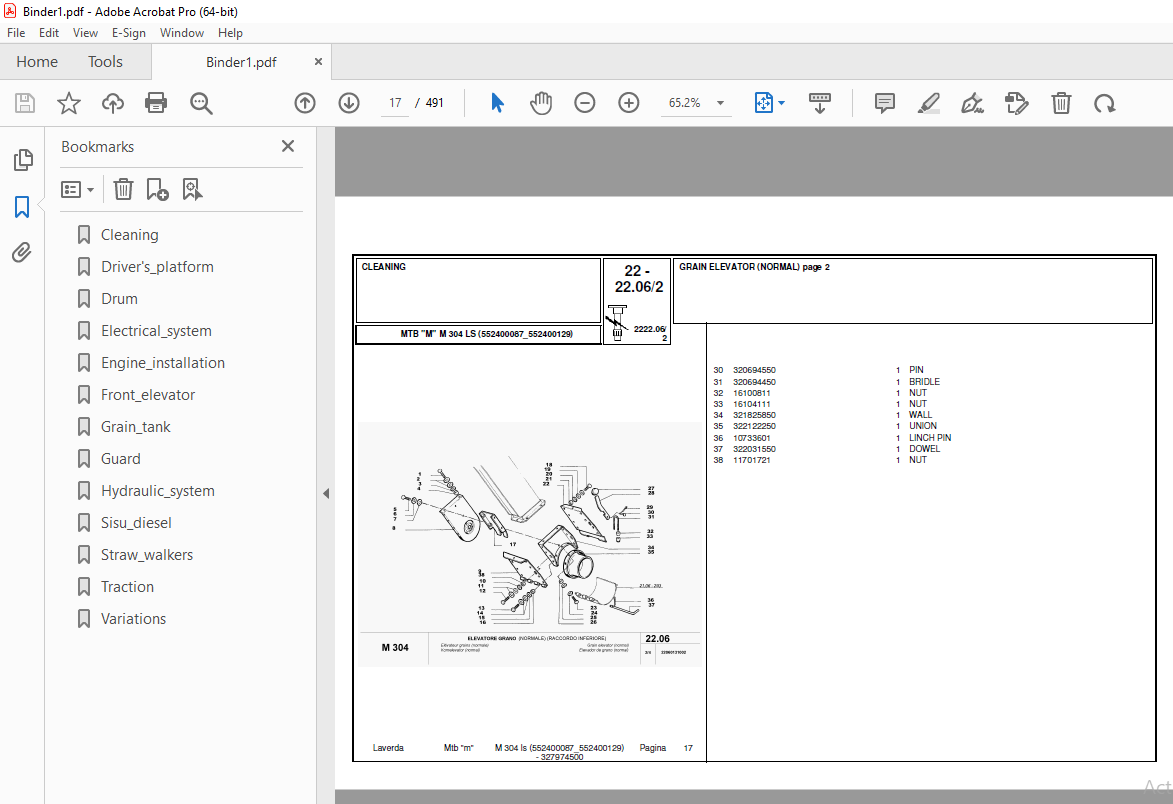Open the sign document pen tool
Screen dimensions: 1173x804
973,103
